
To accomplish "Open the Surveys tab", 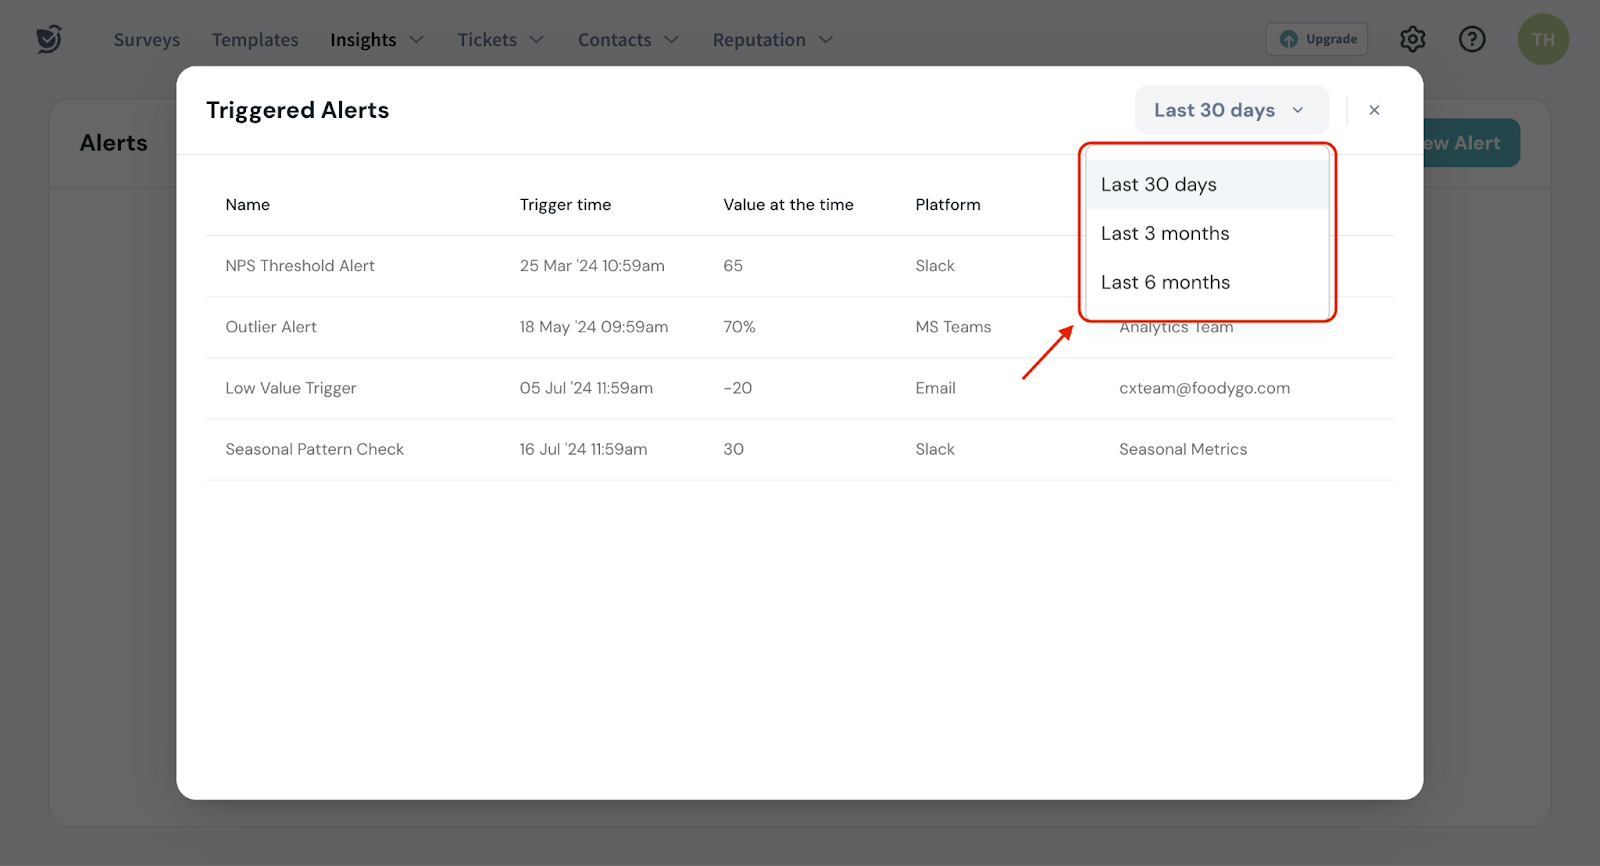I will pos(147,40).
